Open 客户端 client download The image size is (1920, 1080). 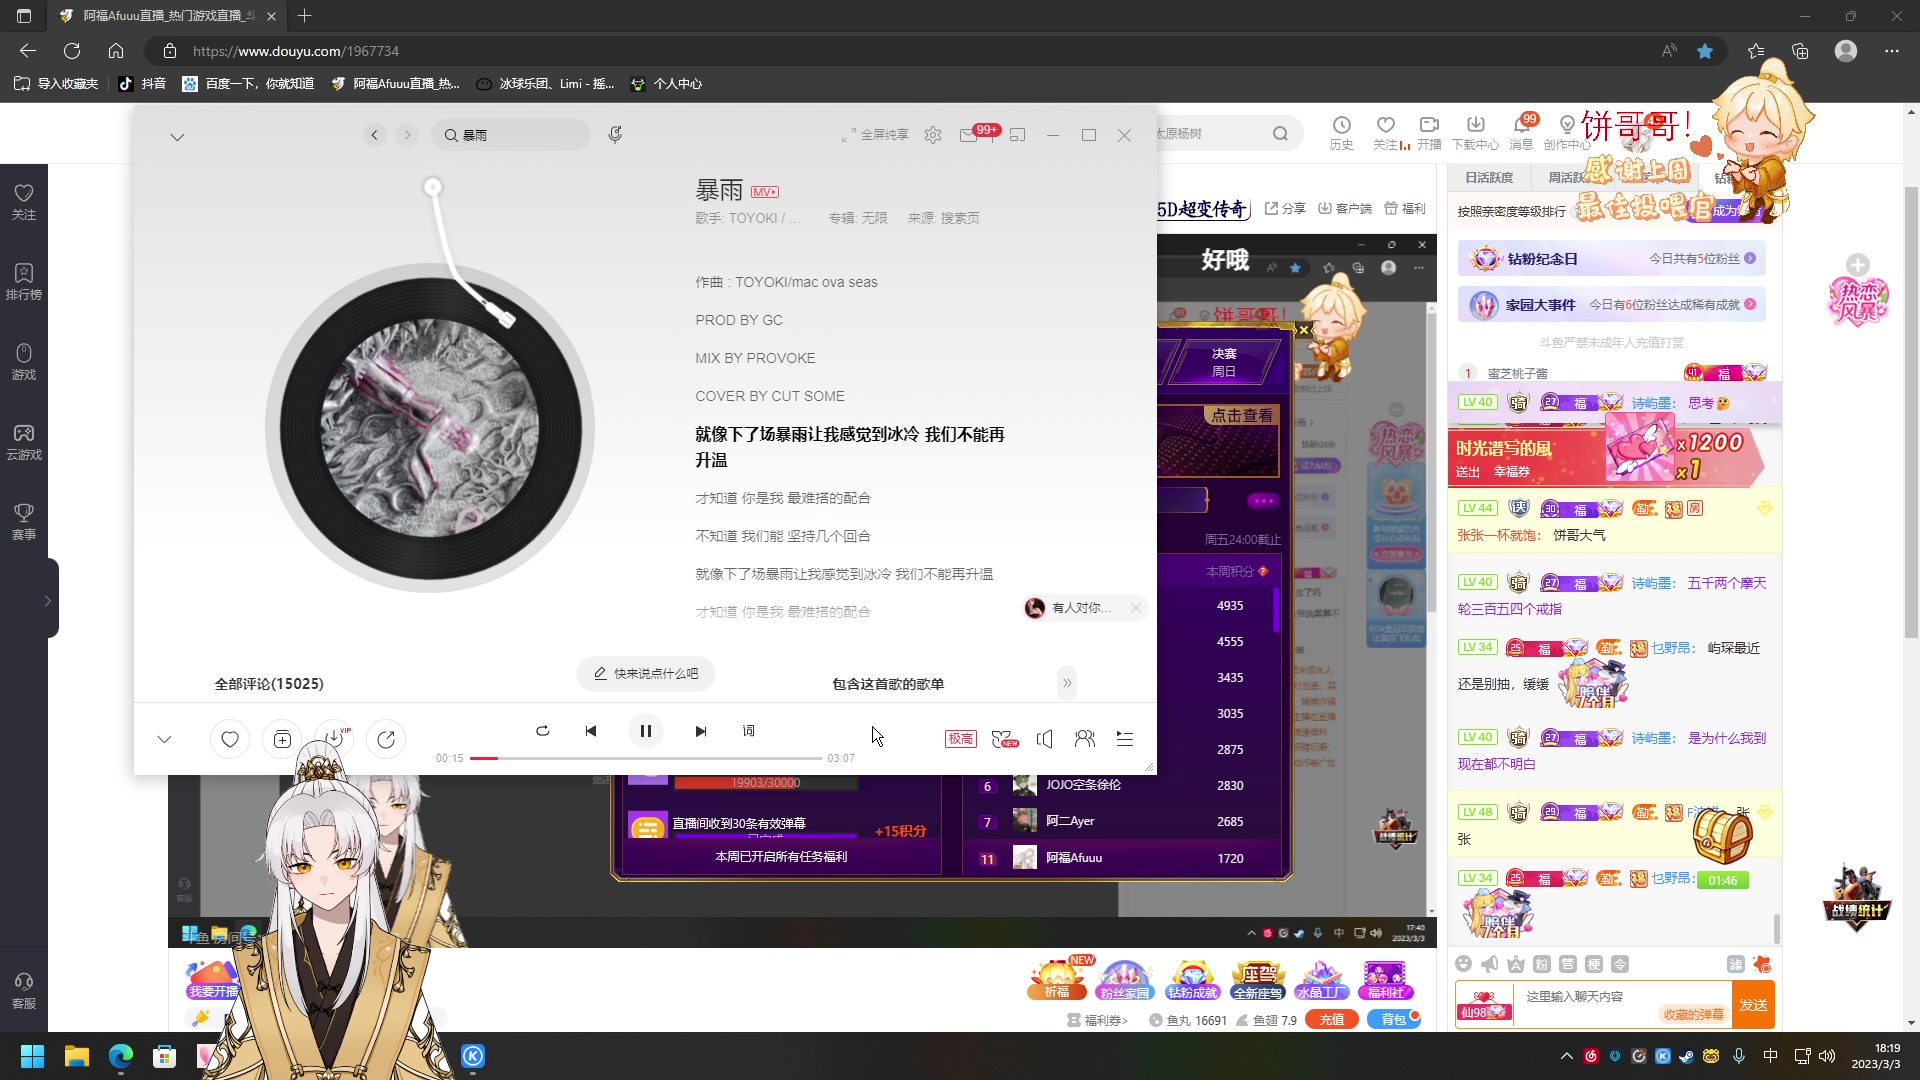(1345, 208)
